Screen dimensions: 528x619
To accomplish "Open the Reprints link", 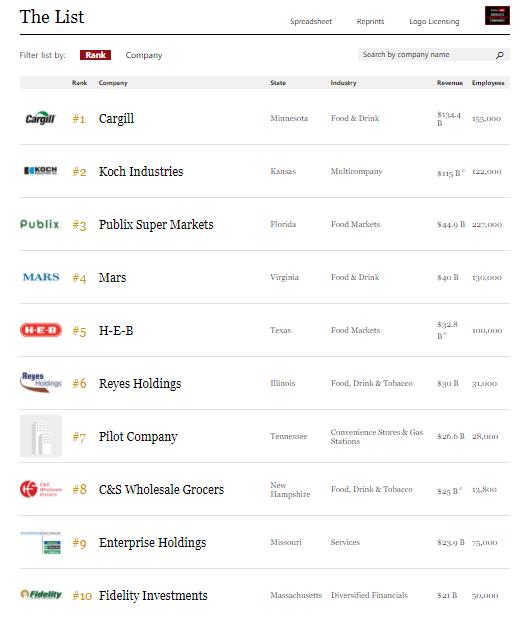I will click(370, 21).
